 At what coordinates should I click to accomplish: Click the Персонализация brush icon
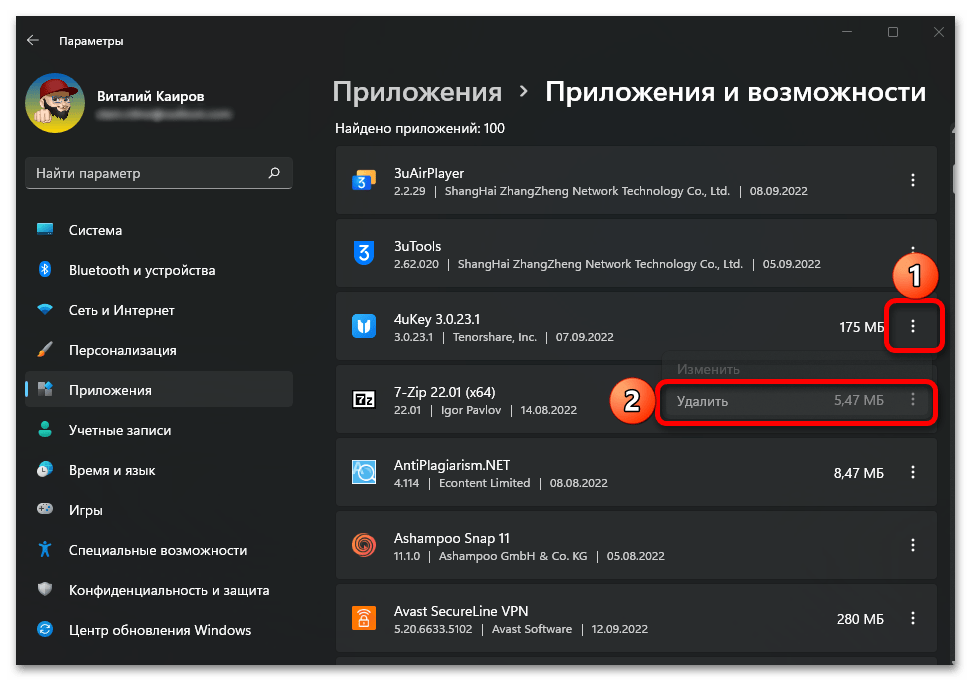point(45,349)
